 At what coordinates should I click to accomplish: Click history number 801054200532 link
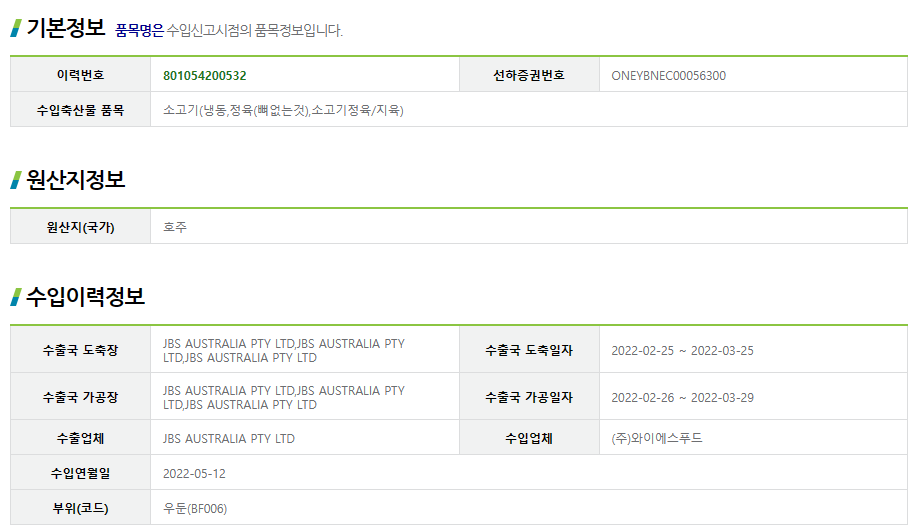[x=205, y=76]
